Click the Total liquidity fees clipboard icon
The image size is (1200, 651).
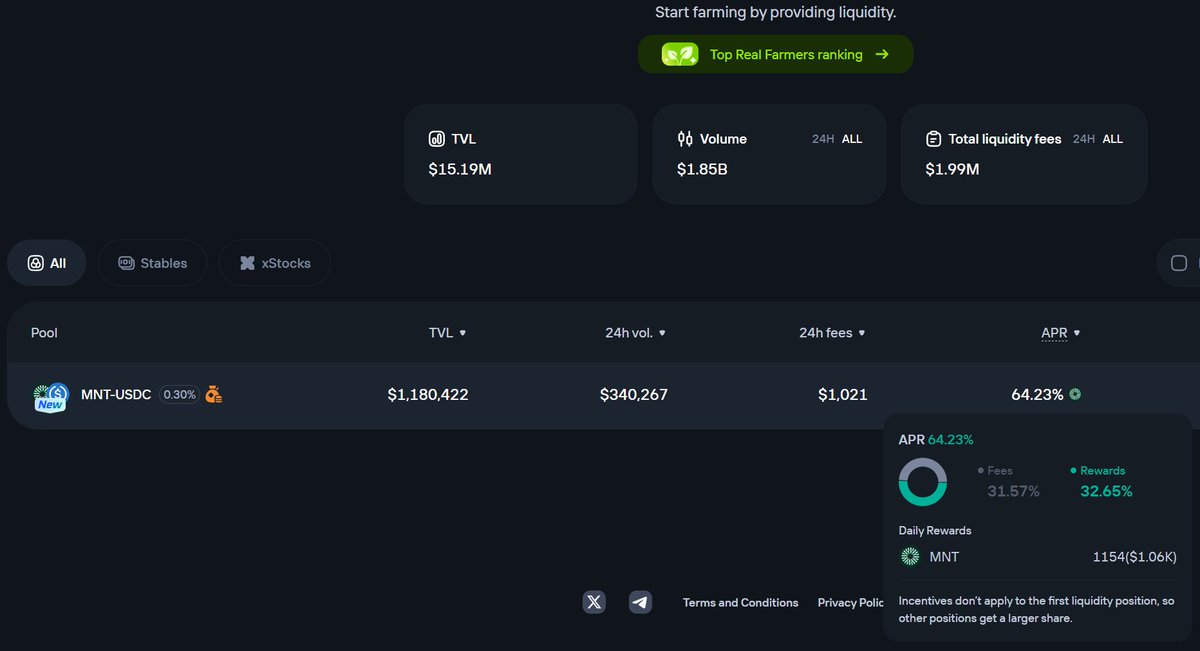(x=933, y=139)
